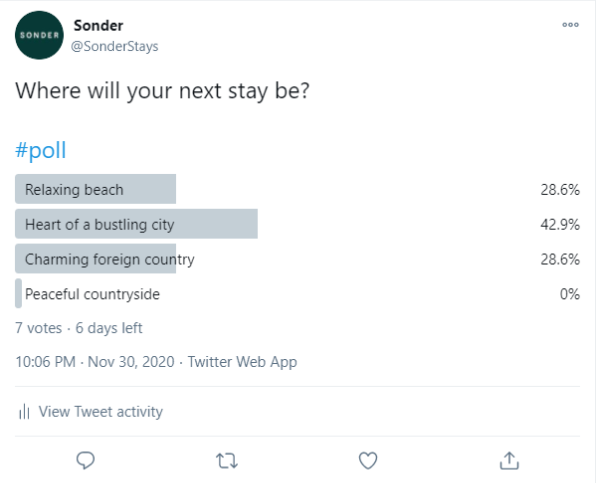
Task: Click the 7 votes count text
Action: point(38,328)
